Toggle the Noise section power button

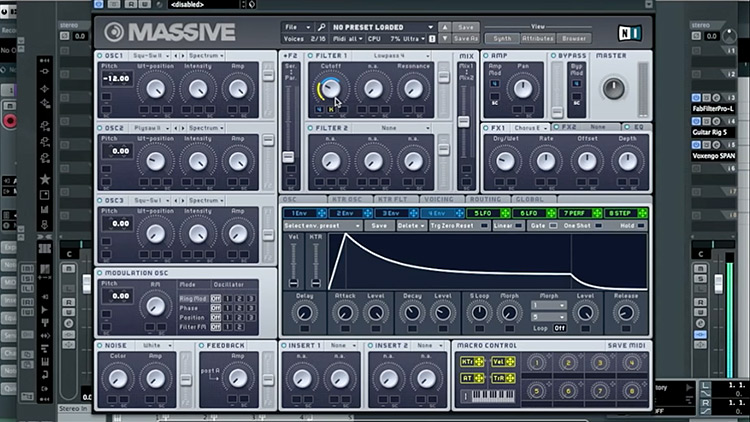coord(100,345)
